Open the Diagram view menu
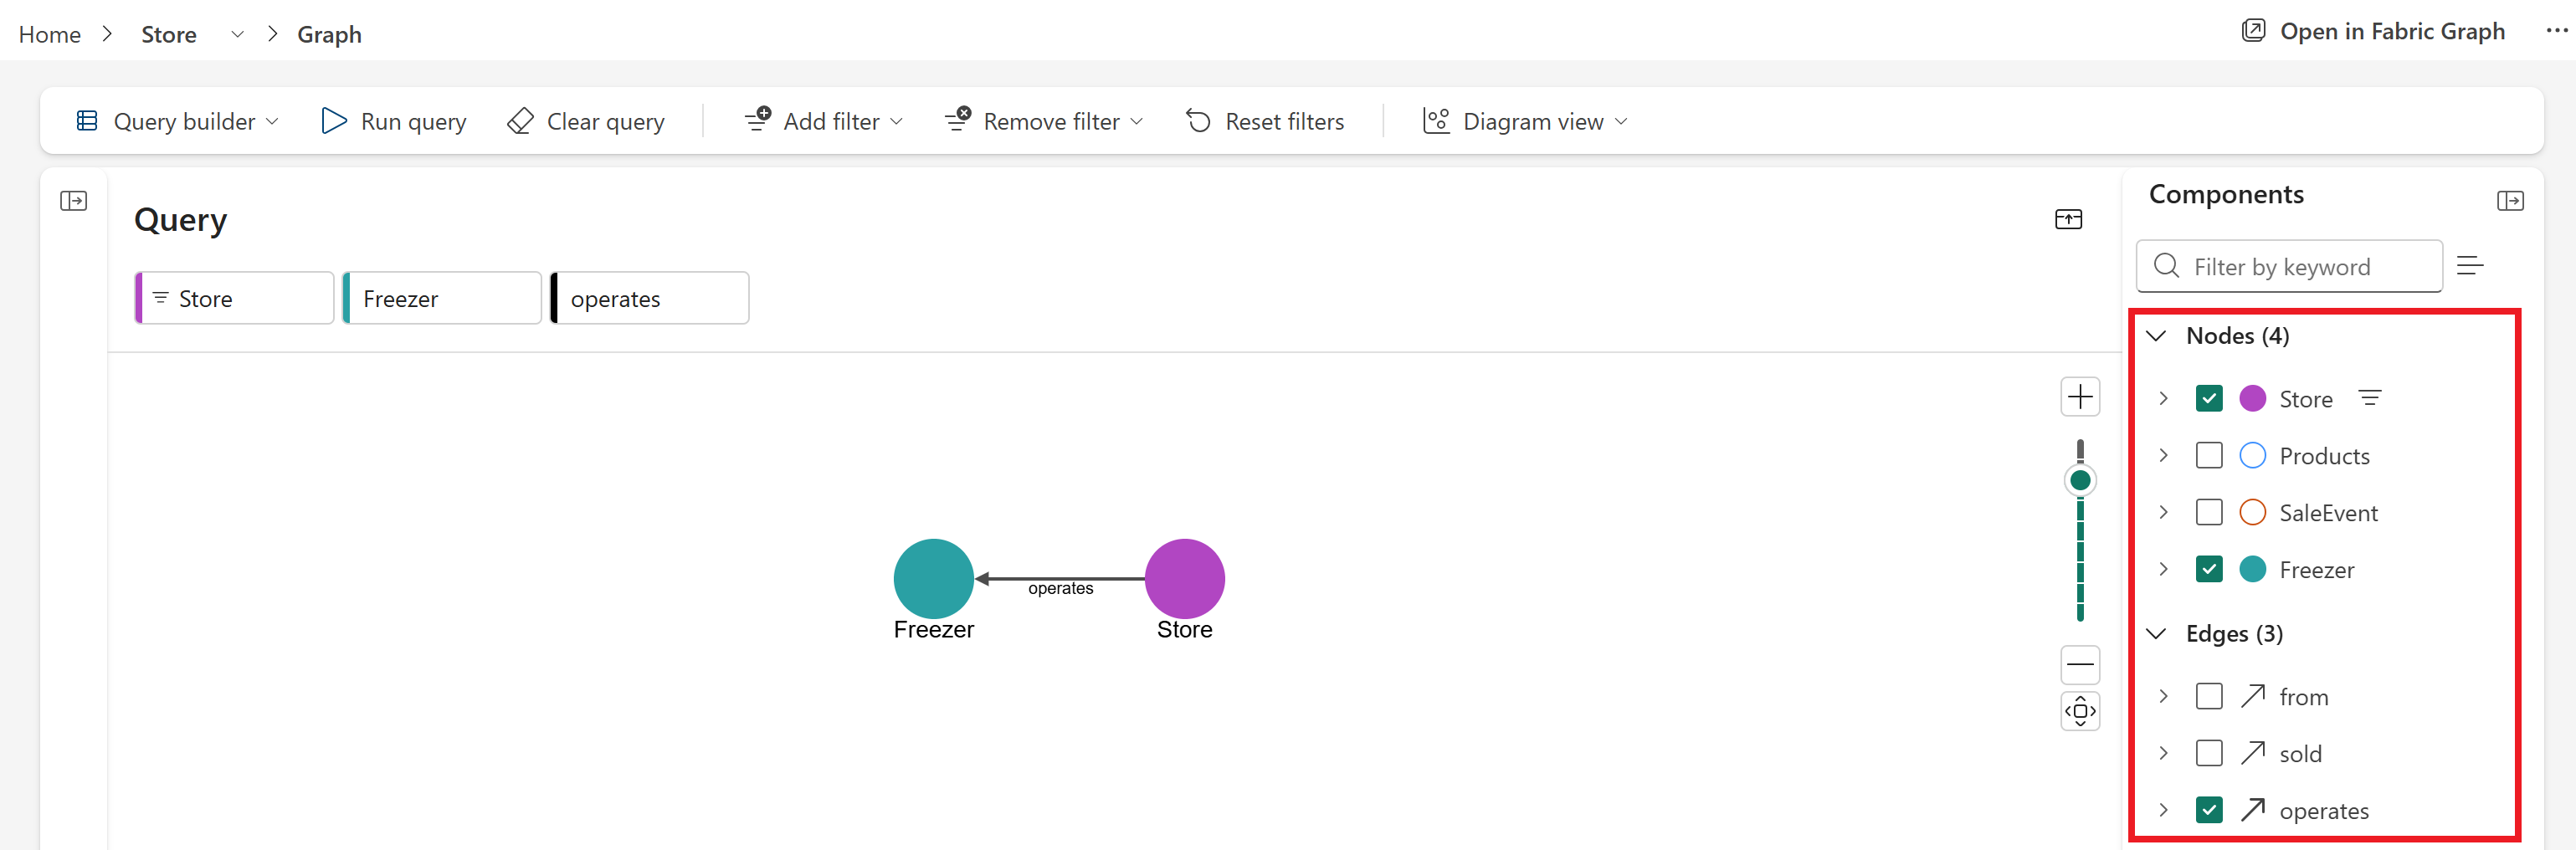The width and height of the screenshot is (2576, 850). pyautogui.click(x=1526, y=121)
